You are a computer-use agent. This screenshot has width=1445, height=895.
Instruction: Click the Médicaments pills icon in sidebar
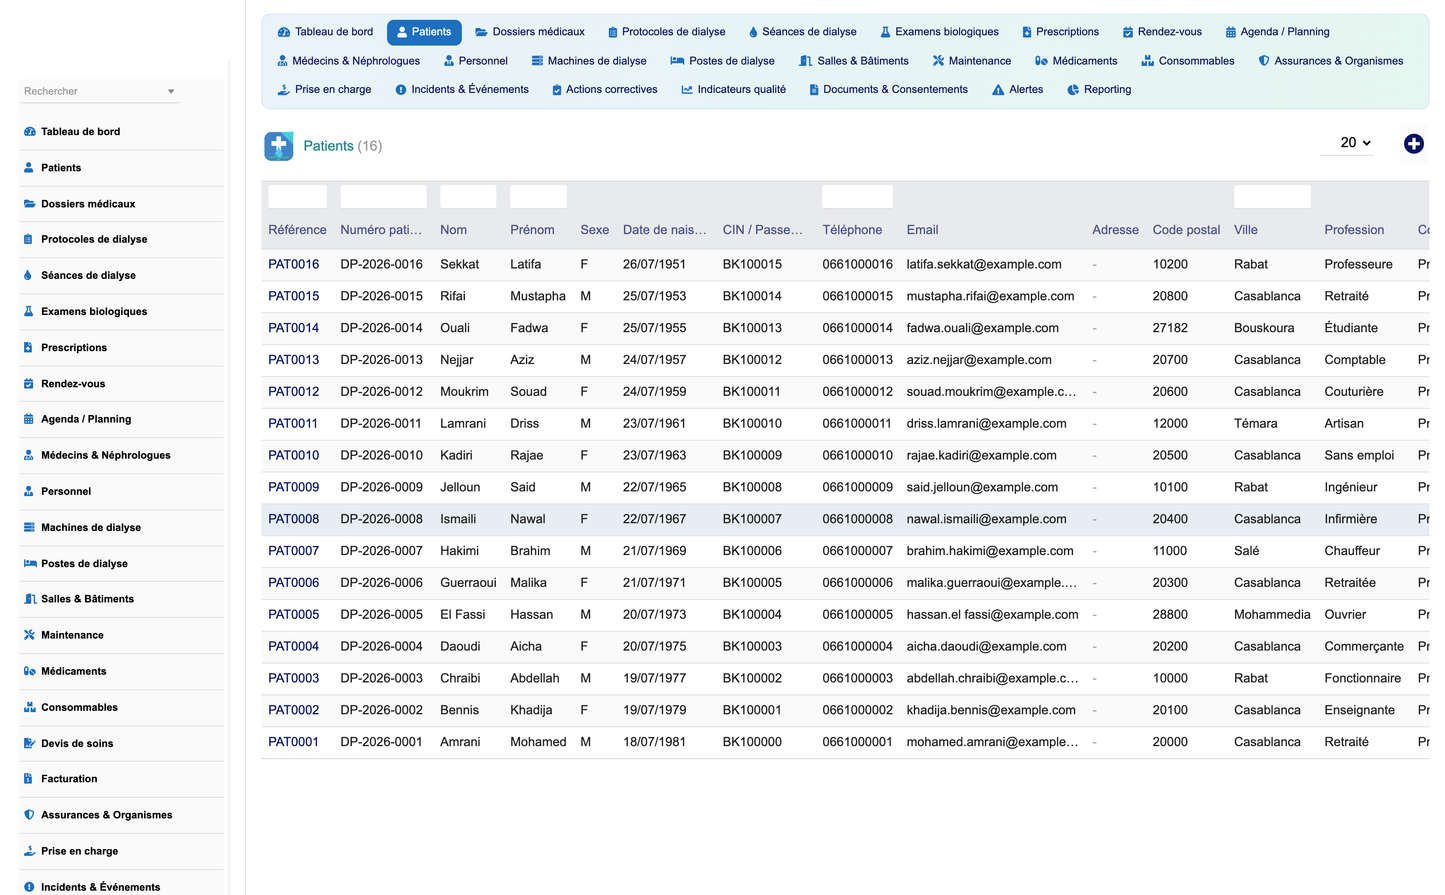coord(30,671)
